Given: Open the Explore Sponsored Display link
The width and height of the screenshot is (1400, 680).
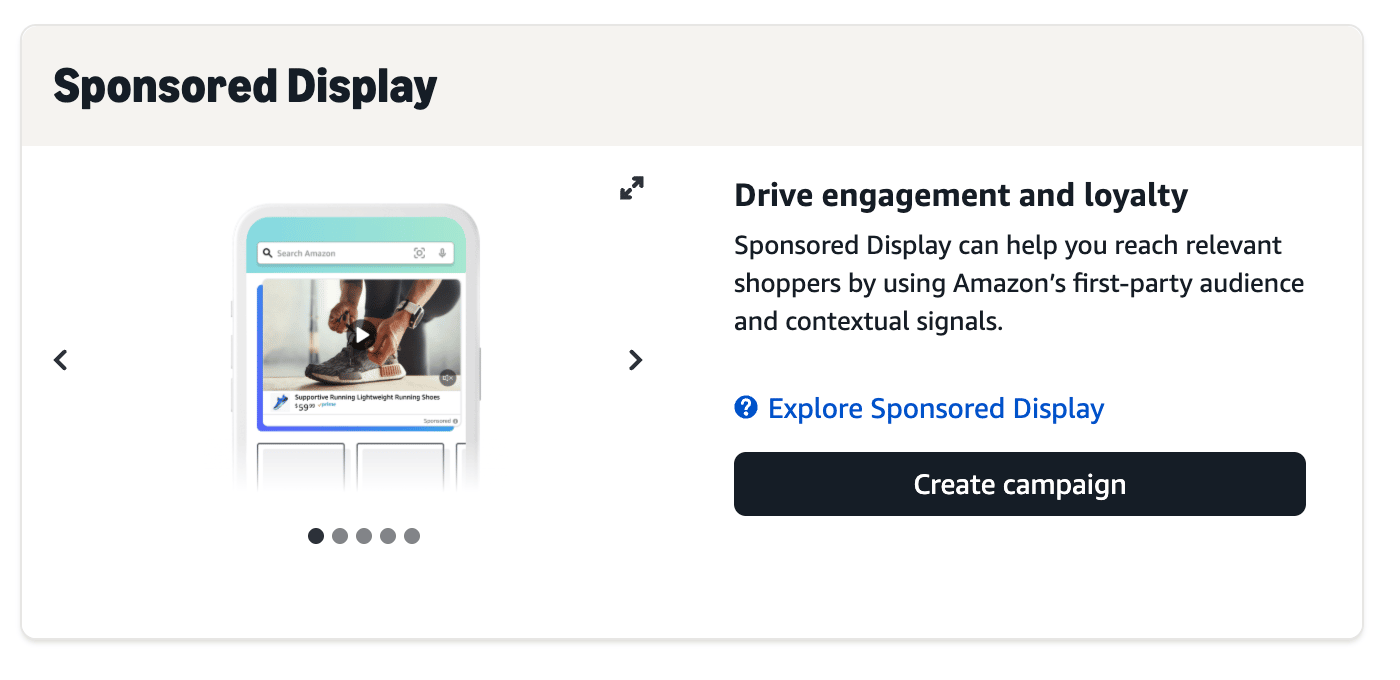Looking at the screenshot, I should 936,408.
